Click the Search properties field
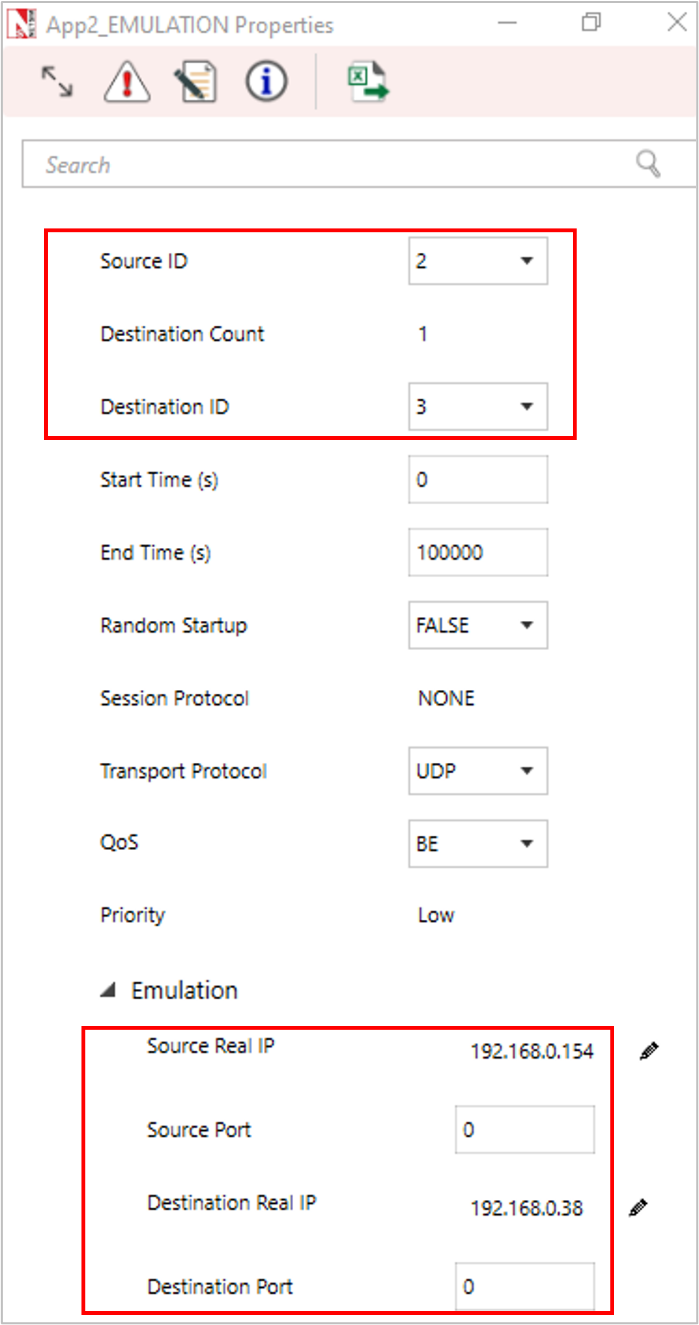Image resolution: width=699 pixels, height=1325 pixels. 330,165
